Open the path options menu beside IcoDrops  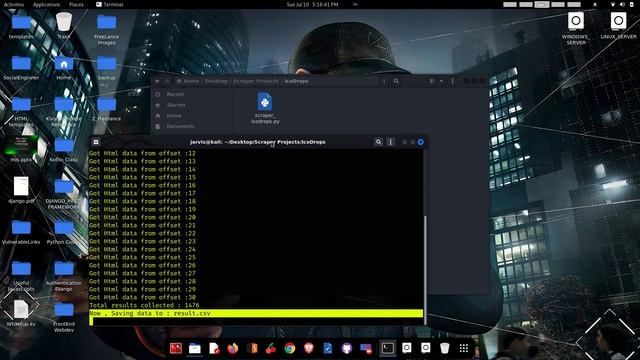[384, 81]
